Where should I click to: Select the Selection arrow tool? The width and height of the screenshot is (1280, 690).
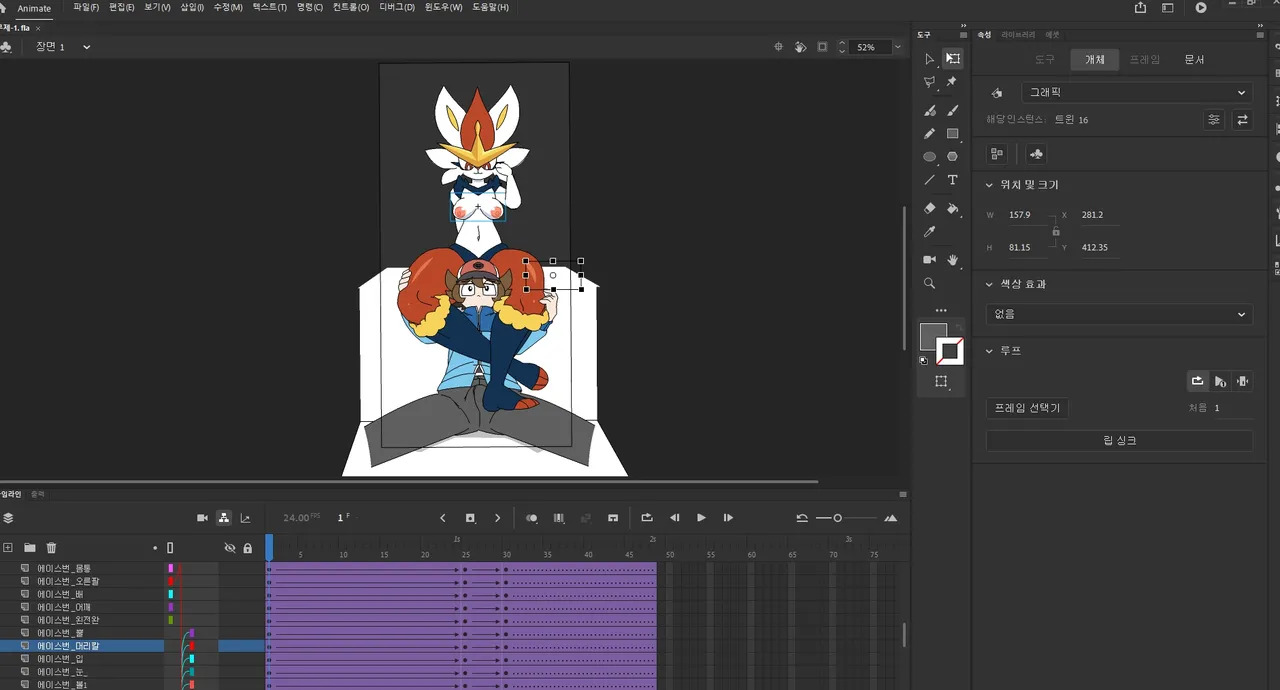pos(930,59)
